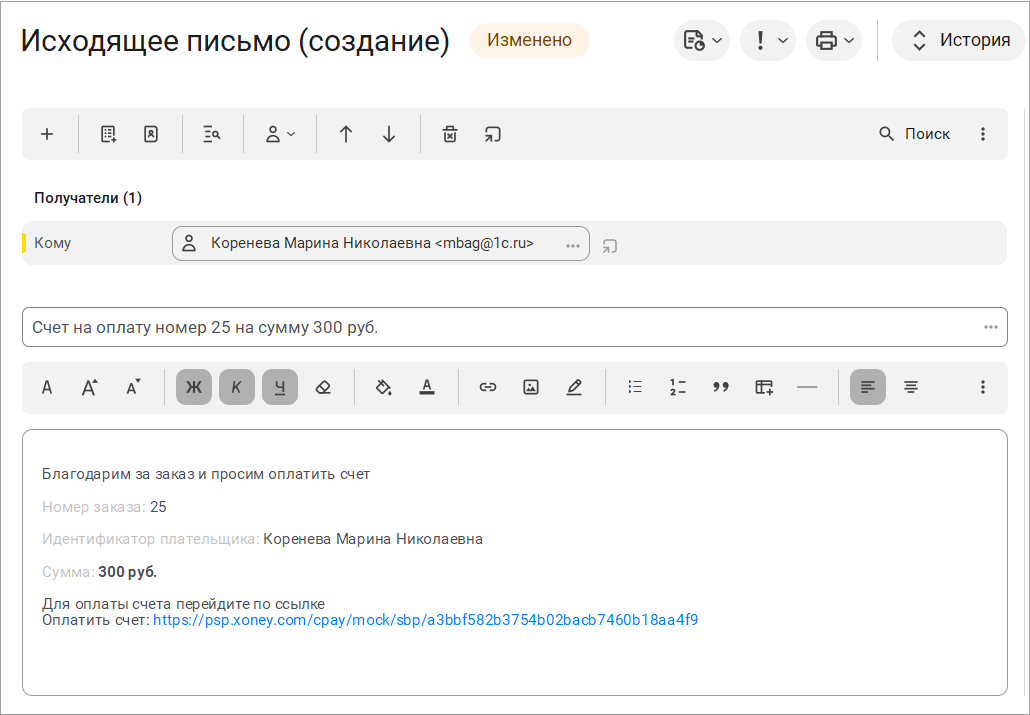Open the print dropdown menu
This screenshot has height=715, width=1030.
pyautogui.click(x=834, y=41)
